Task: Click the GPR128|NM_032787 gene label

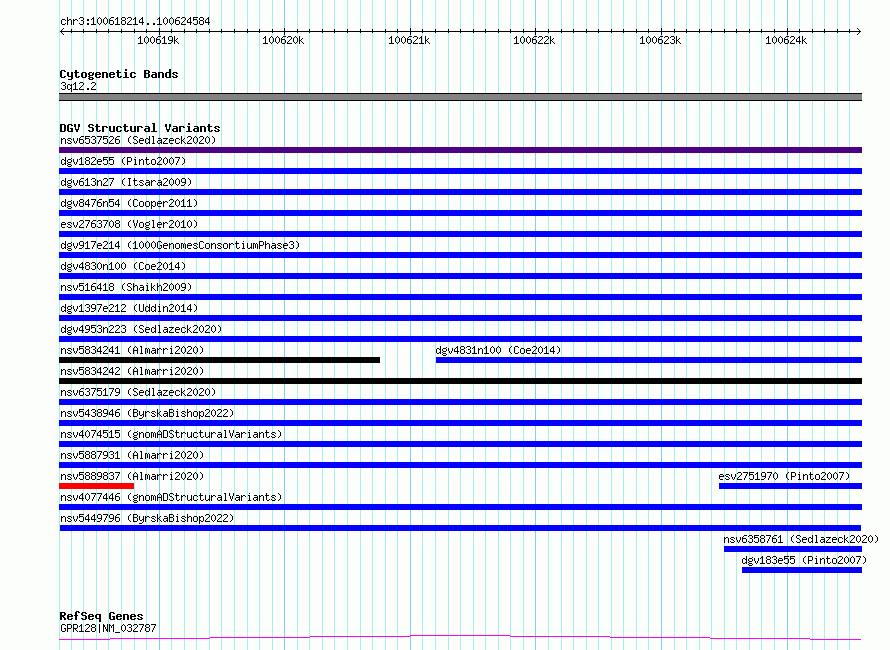Action: [108, 628]
